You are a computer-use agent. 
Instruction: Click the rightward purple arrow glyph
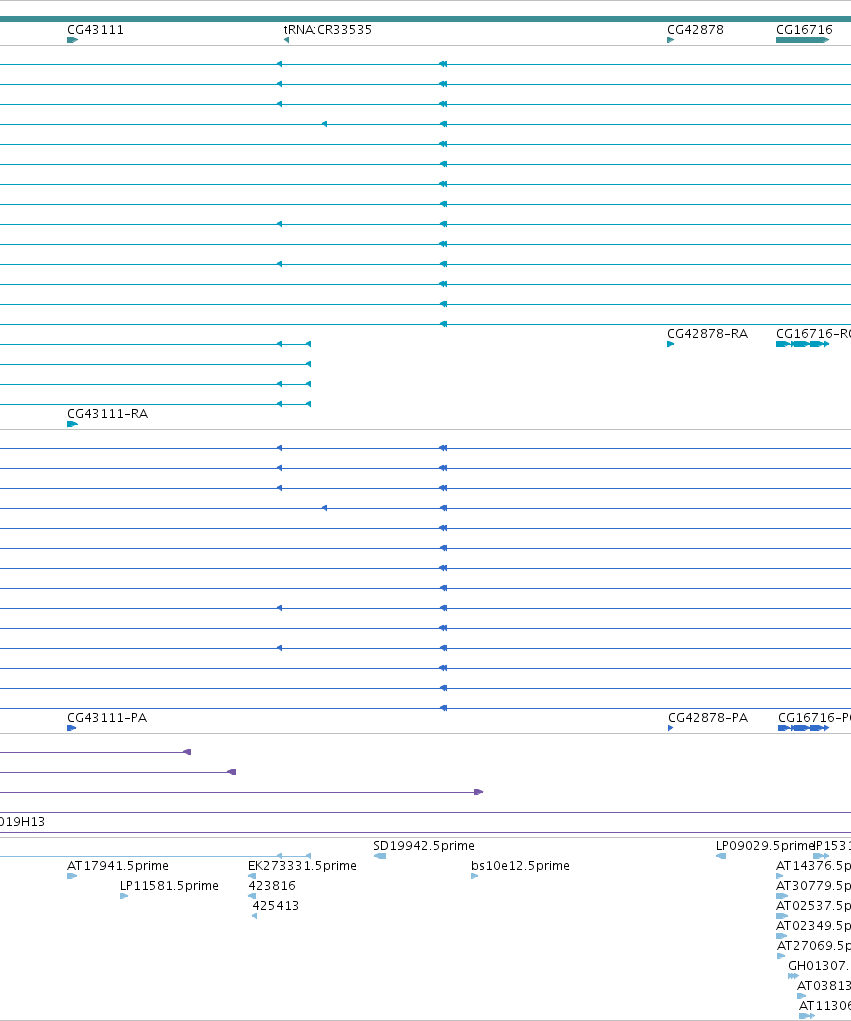[x=479, y=792]
